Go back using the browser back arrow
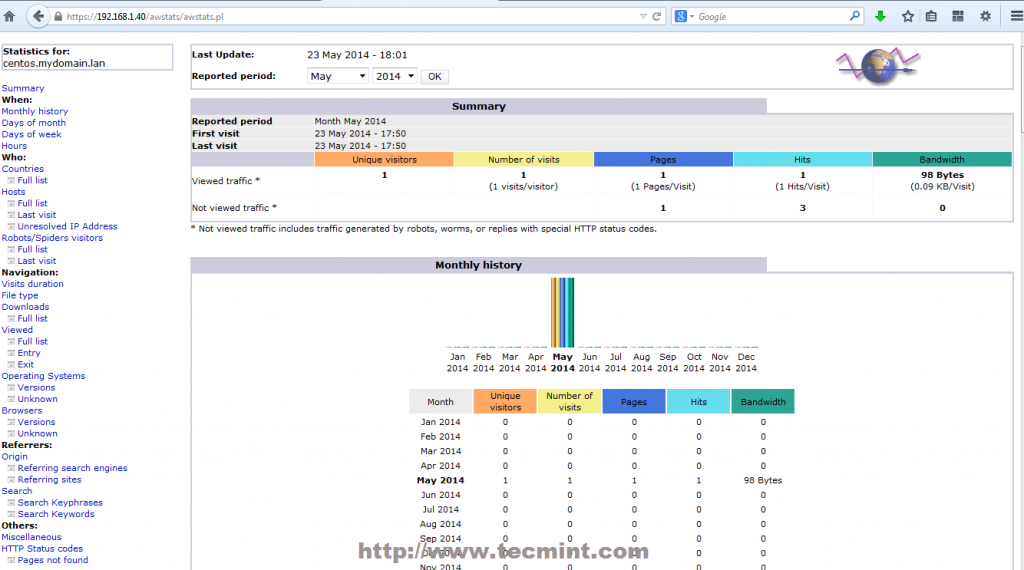This screenshot has width=1024, height=570. [x=37, y=16]
